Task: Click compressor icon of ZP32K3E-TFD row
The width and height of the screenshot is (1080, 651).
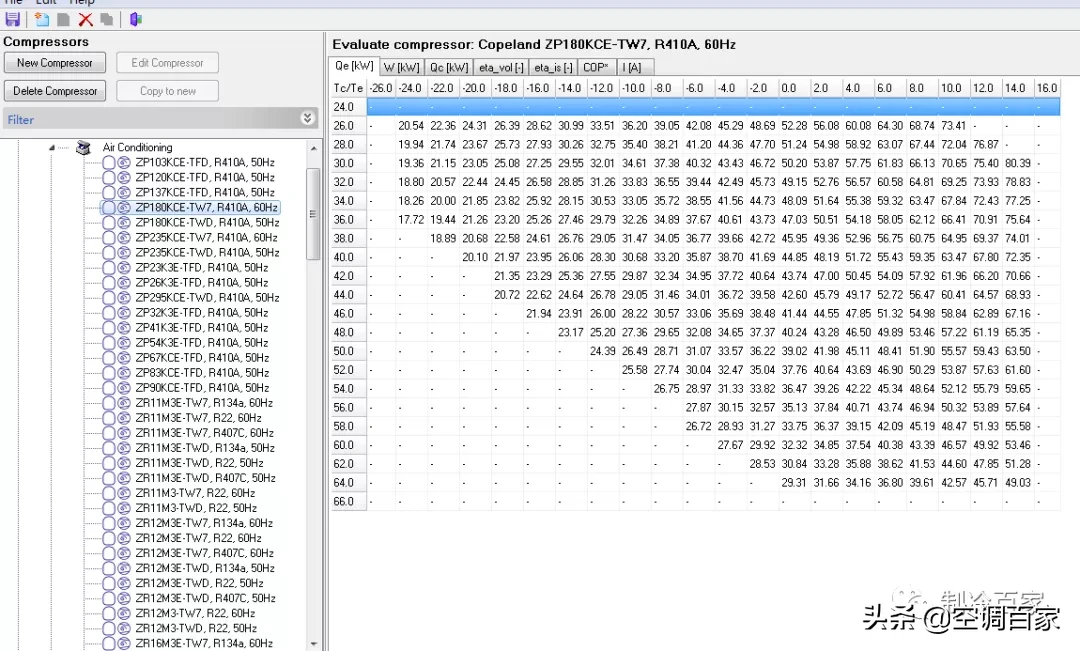Action: (x=124, y=313)
